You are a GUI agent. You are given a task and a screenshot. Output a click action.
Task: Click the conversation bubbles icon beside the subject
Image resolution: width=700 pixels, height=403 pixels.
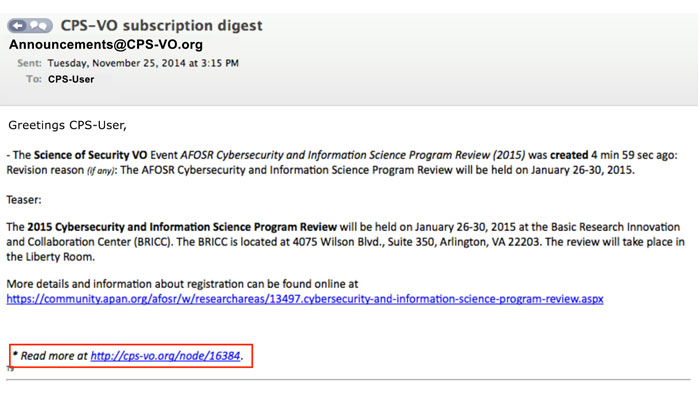[x=40, y=25]
